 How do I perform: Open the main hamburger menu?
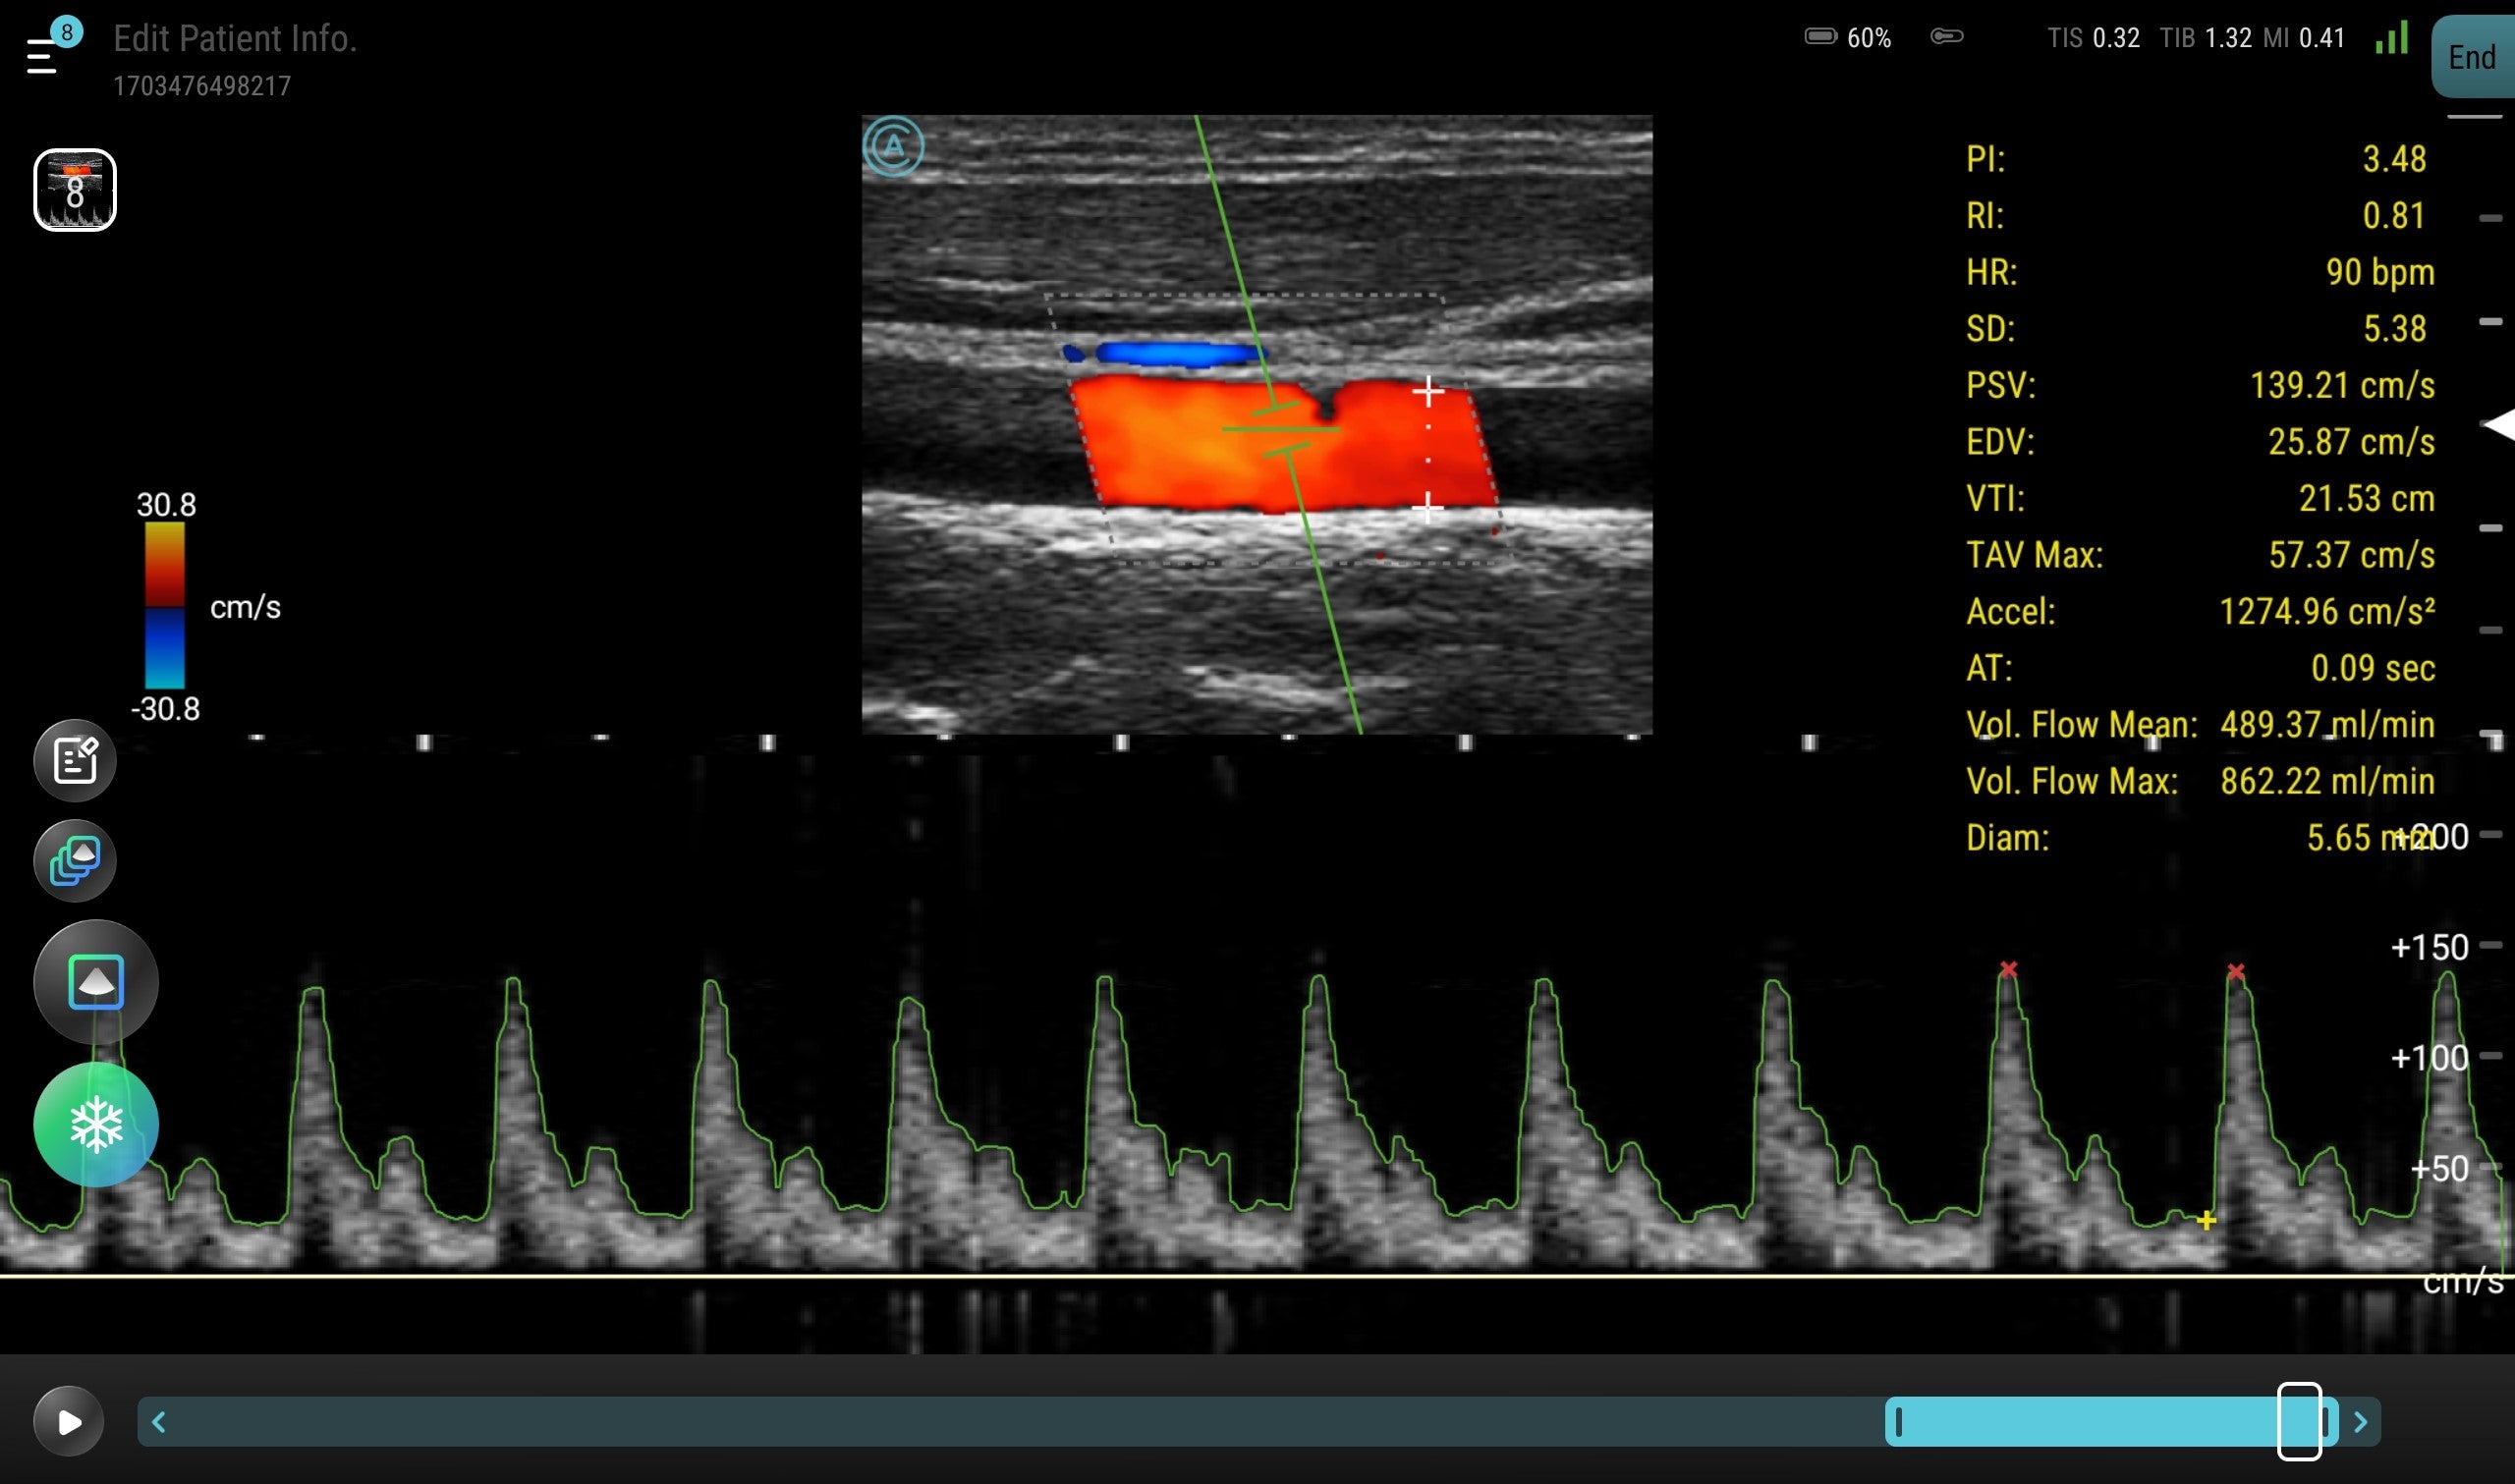click(40, 55)
